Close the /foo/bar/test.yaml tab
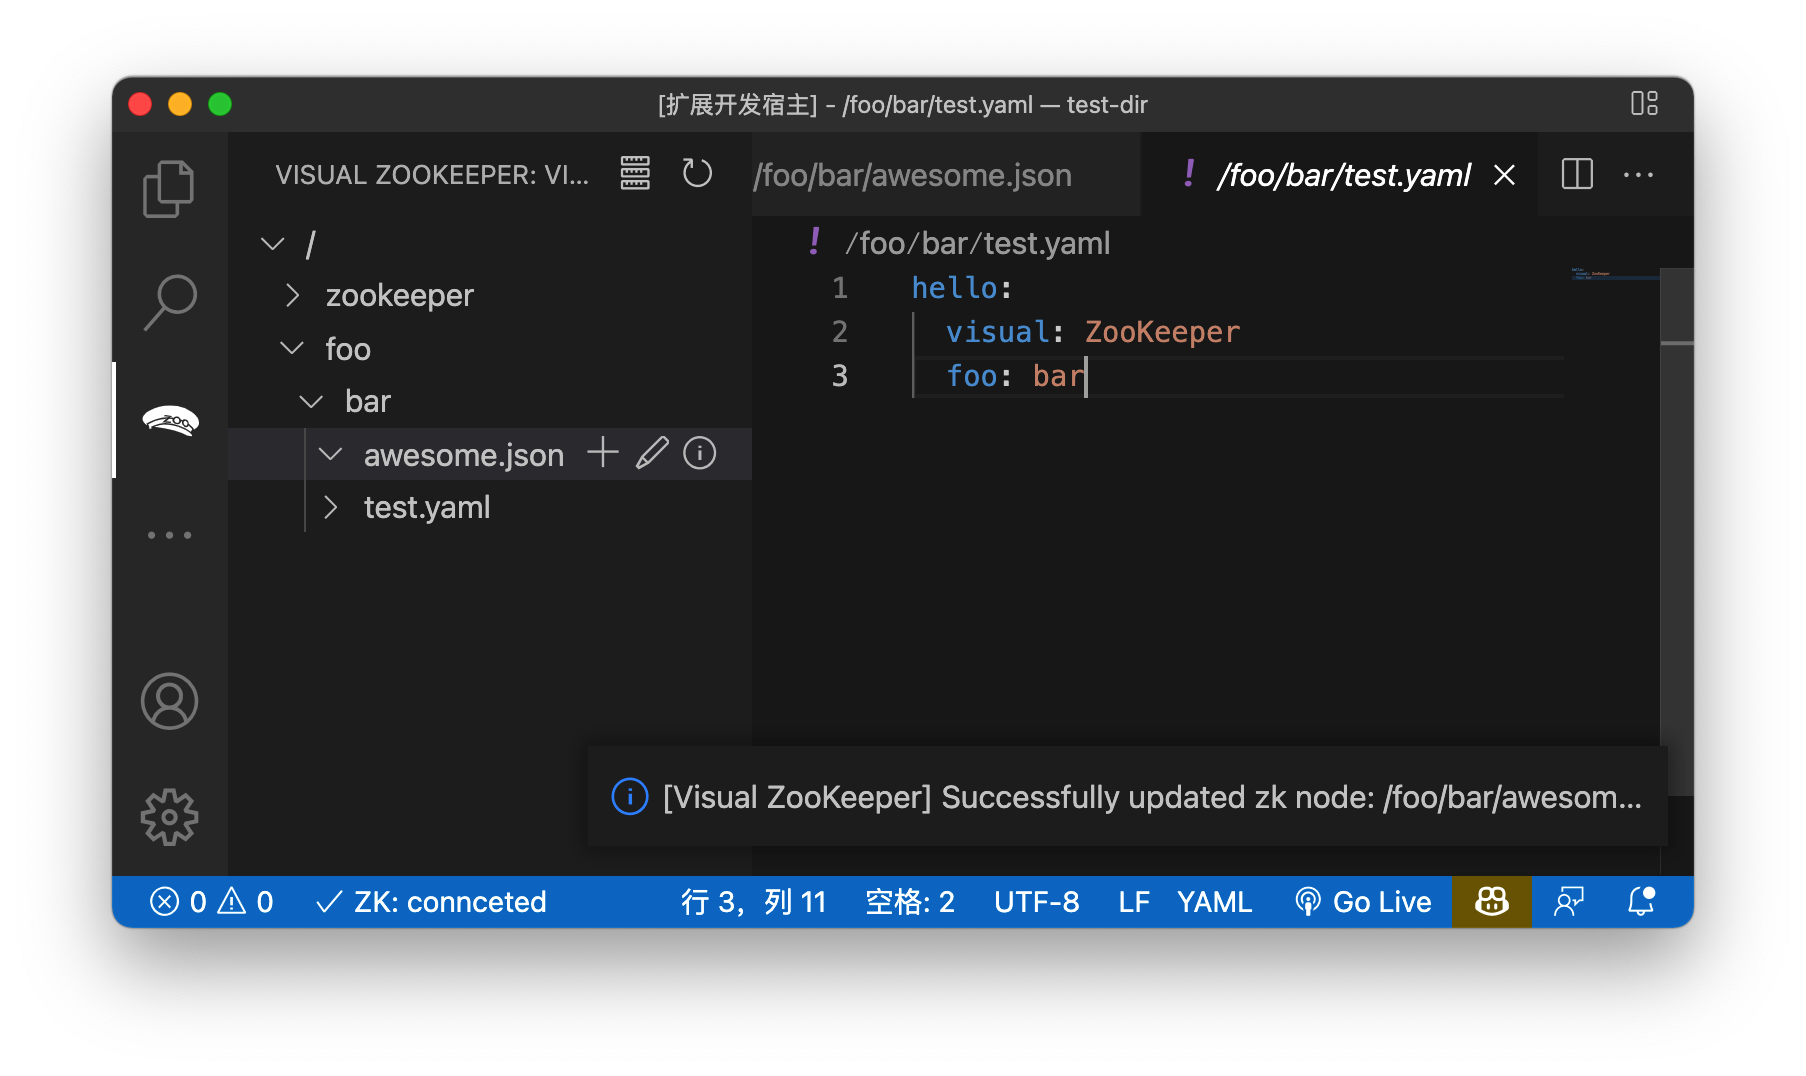 (x=1504, y=175)
